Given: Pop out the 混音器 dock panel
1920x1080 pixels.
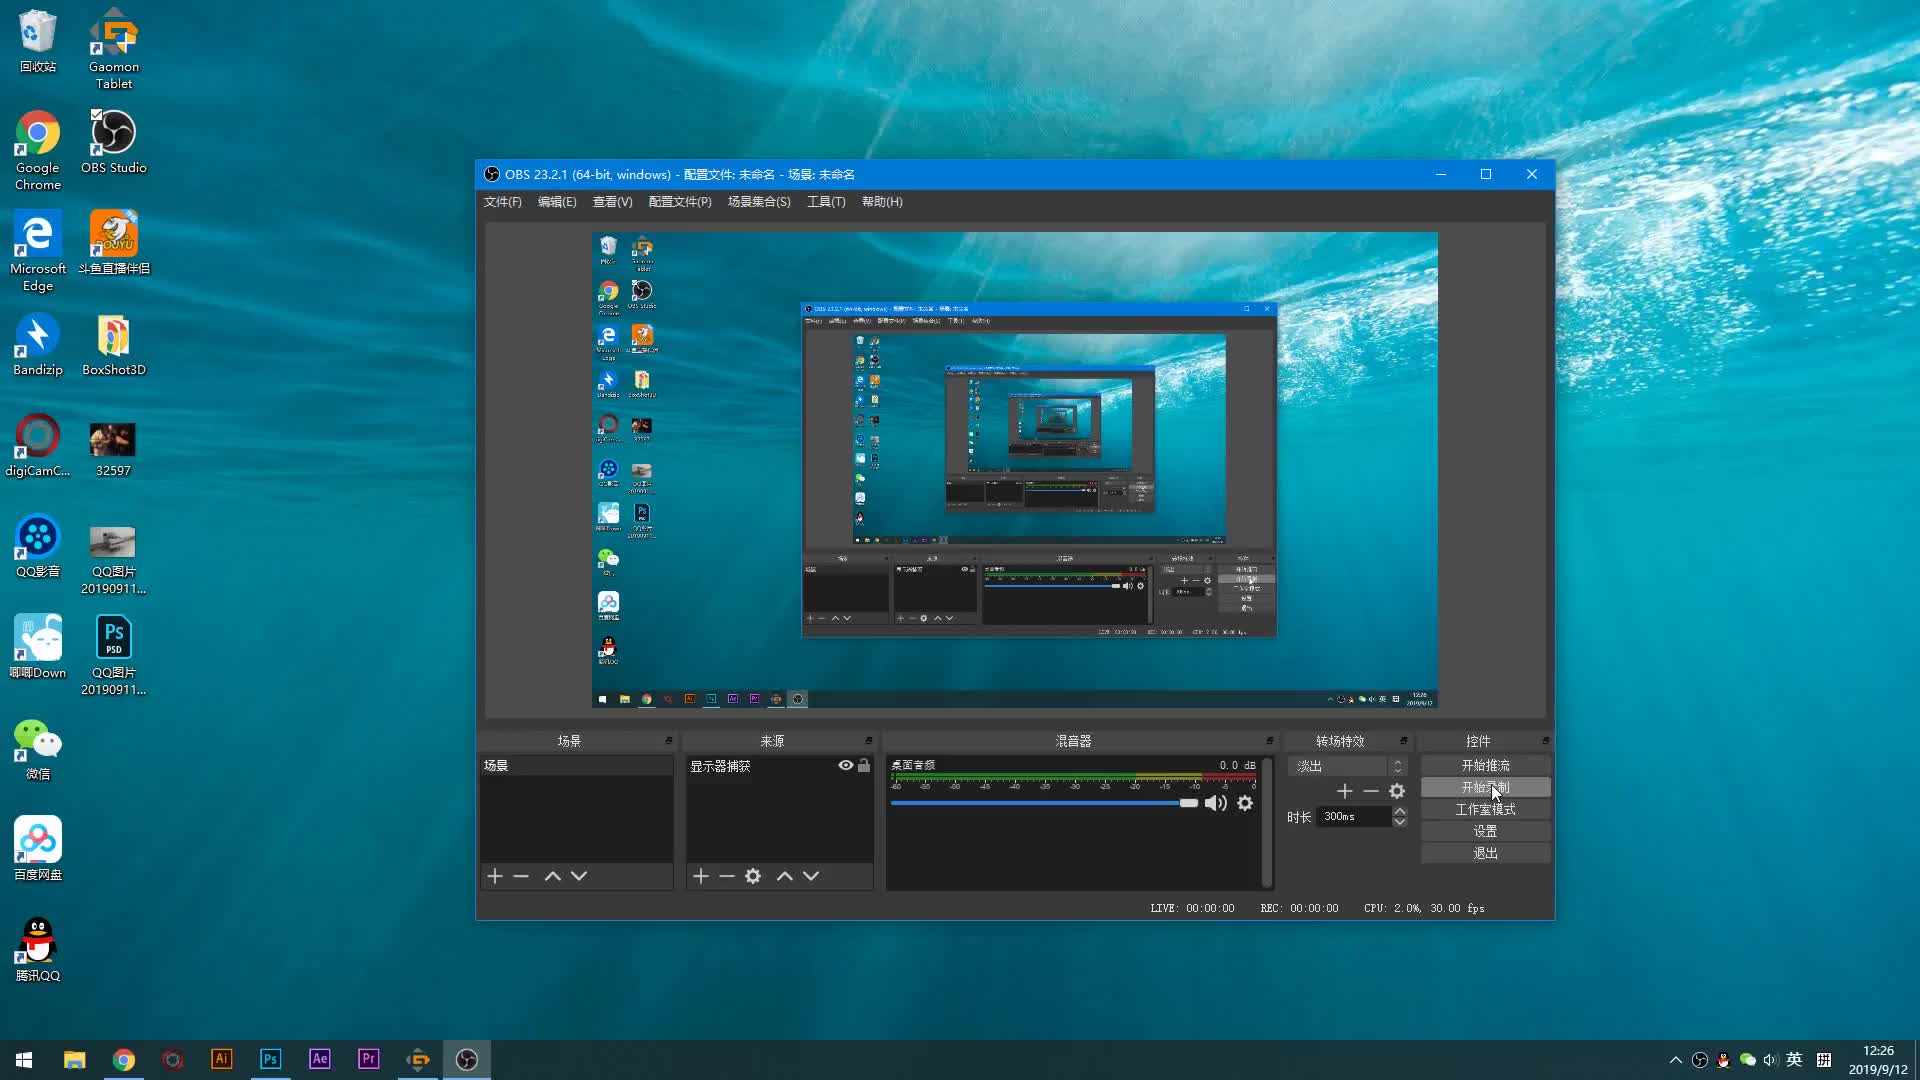Looking at the screenshot, I should 1269,741.
